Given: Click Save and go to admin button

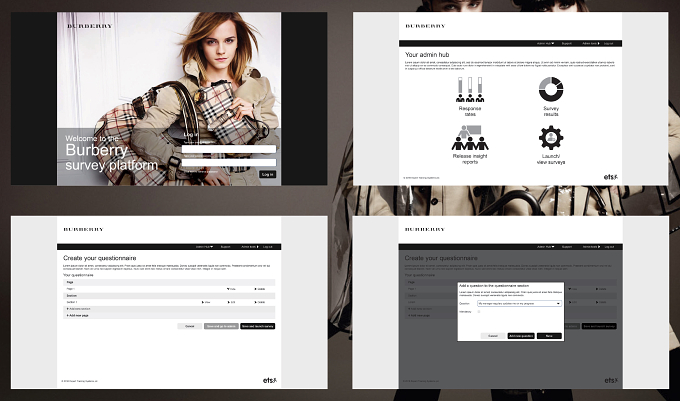Looking at the screenshot, I should 221,326.
